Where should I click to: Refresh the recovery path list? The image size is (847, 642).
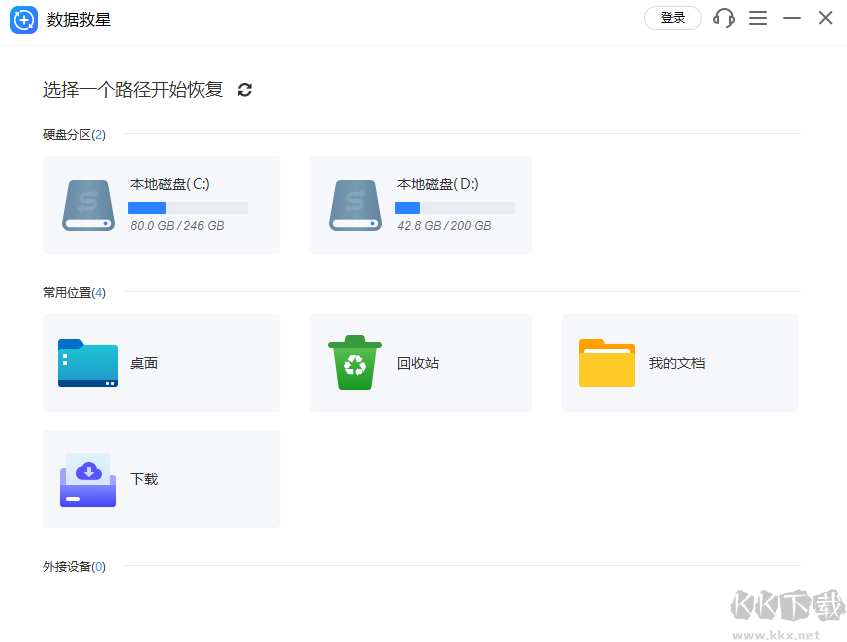[245, 89]
